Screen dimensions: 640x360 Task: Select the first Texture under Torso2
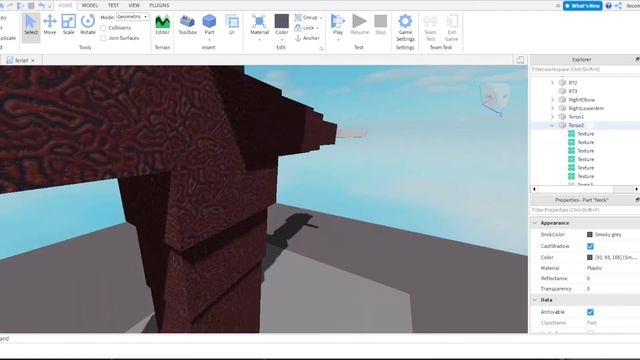(586, 134)
